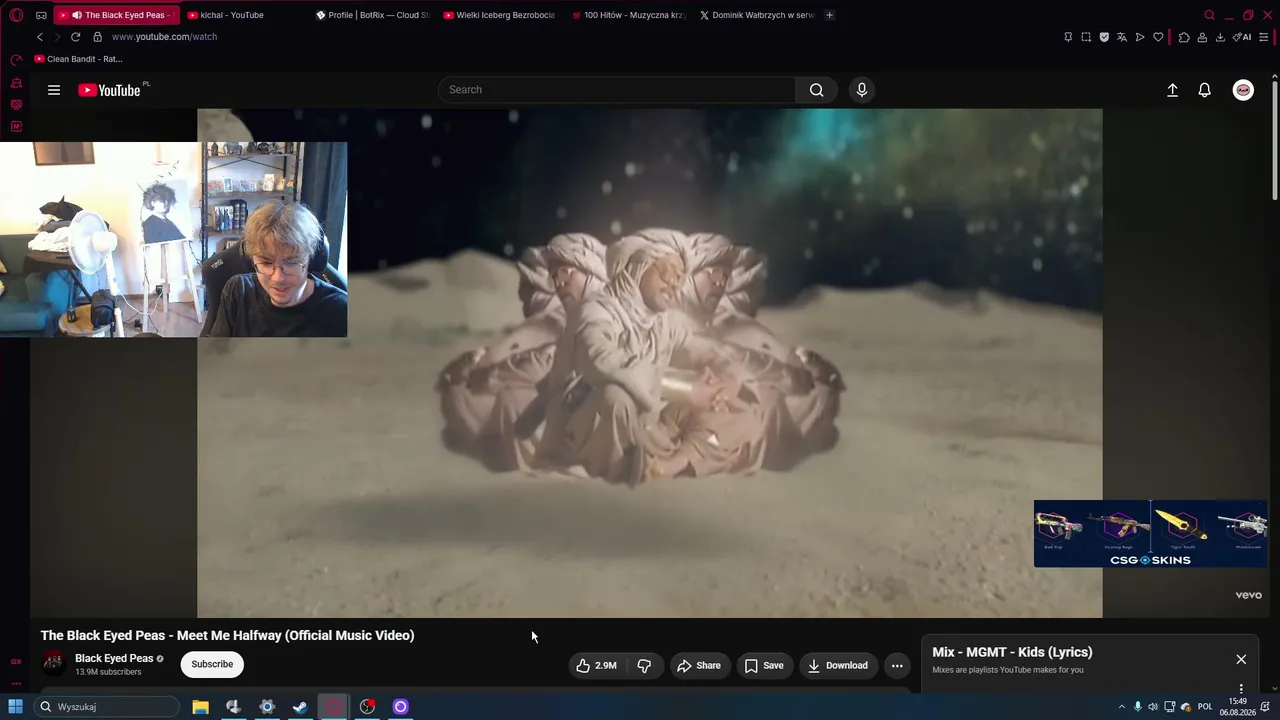Open the browser profile icon in toolbar
The width and height of the screenshot is (1280, 720).
[x=1202, y=37]
